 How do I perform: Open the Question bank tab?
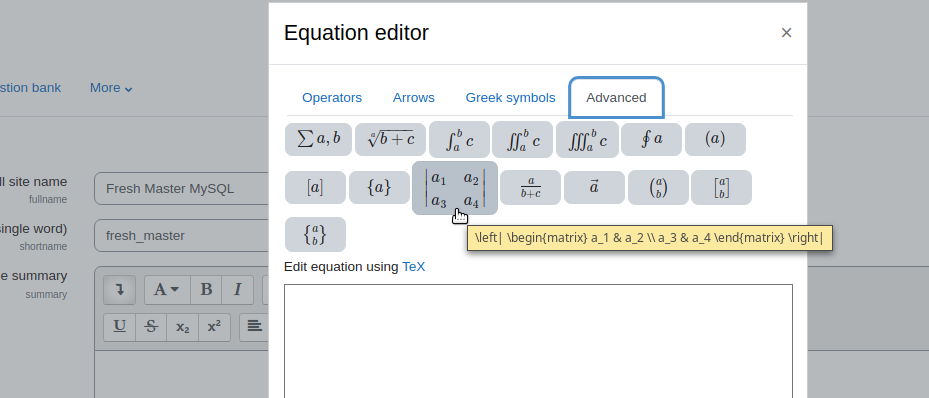click(x=30, y=88)
